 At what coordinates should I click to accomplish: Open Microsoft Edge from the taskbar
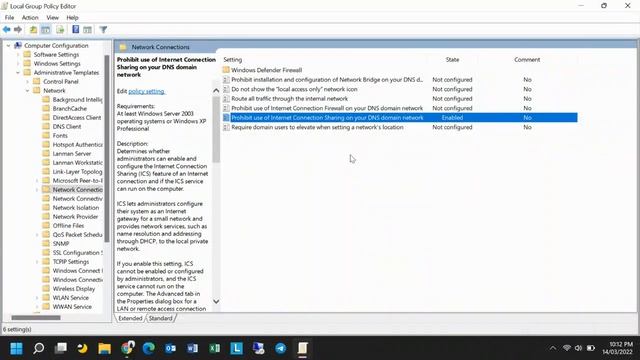point(149,348)
